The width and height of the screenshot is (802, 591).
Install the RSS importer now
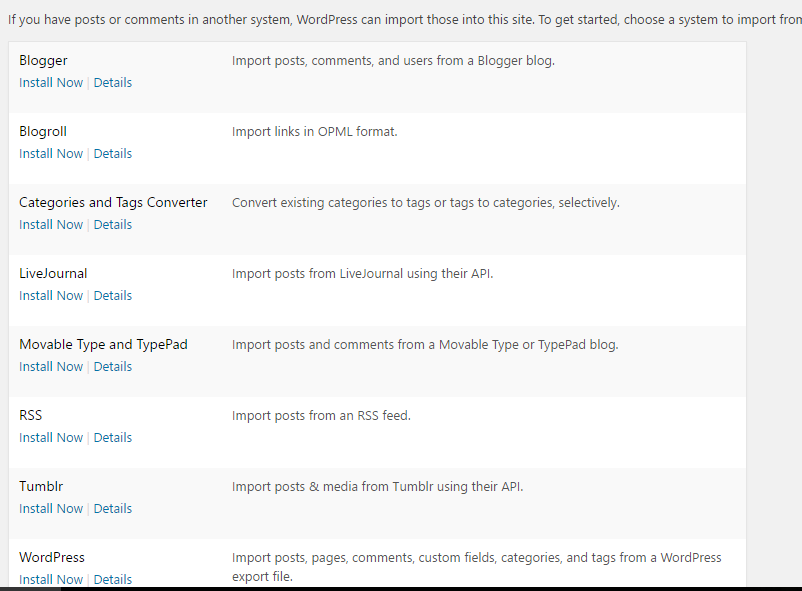pos(51,438)
